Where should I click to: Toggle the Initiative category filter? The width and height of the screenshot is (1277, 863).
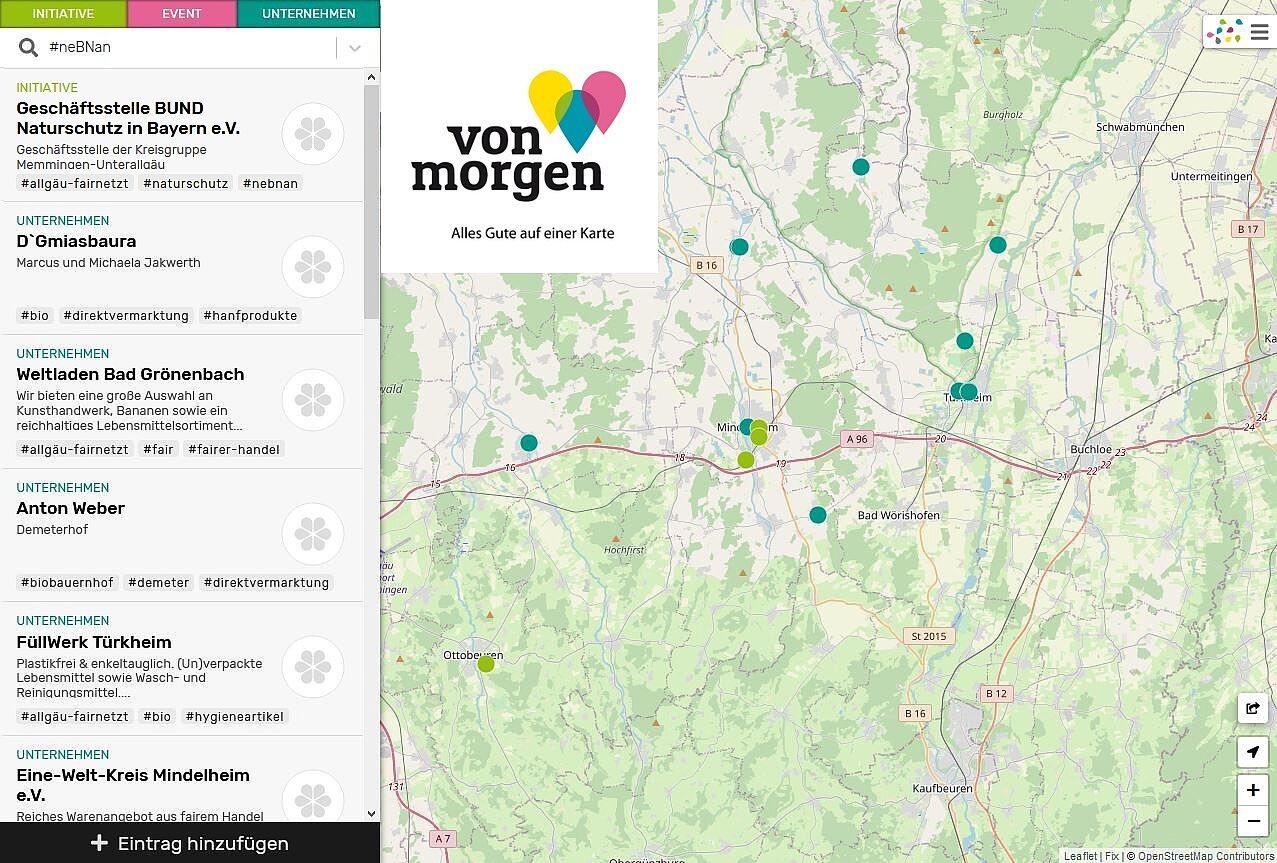click(x=63, y=14)
